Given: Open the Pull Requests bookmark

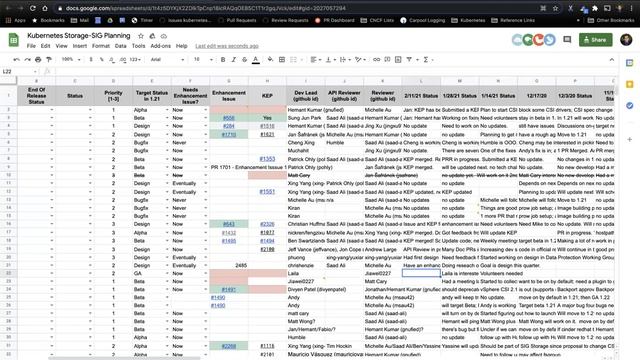Looking at the screenshot, I should point(237,20).
